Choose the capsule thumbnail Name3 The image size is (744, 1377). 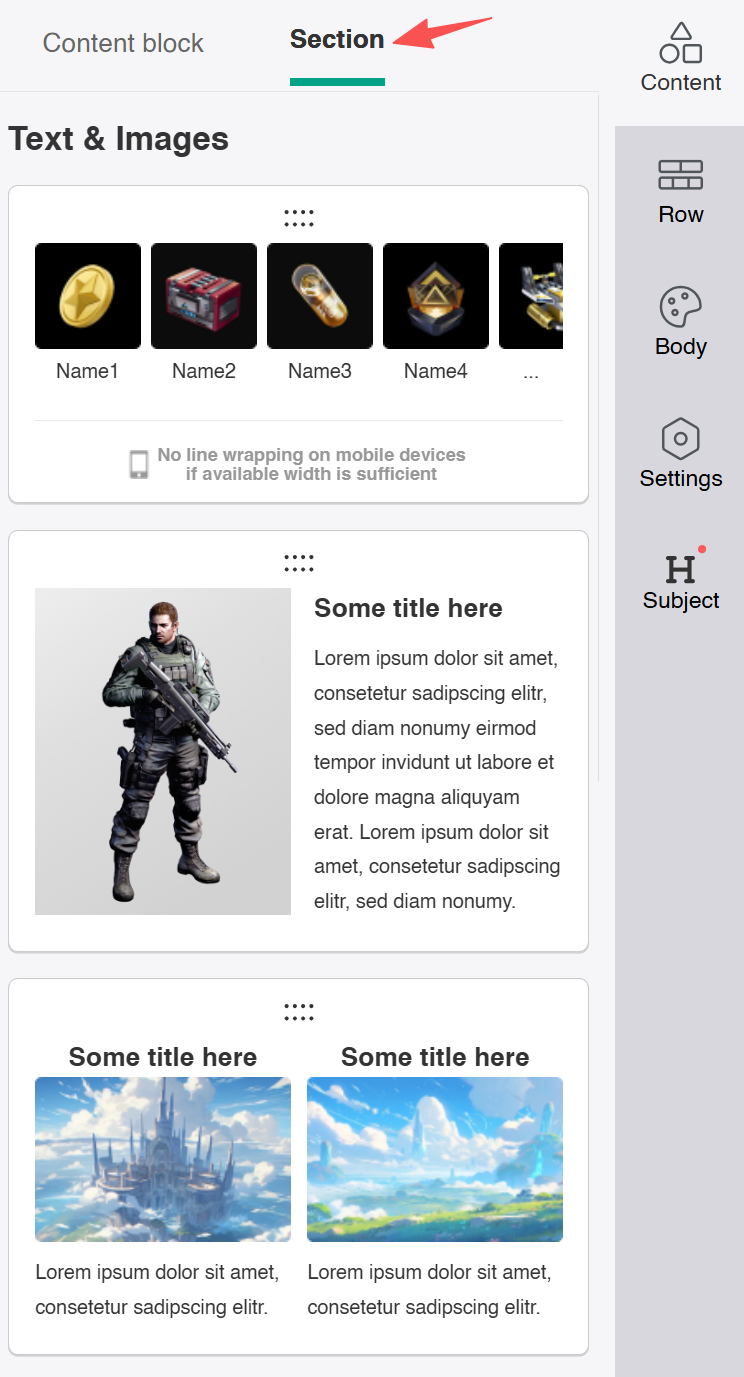tap(320, 296)
